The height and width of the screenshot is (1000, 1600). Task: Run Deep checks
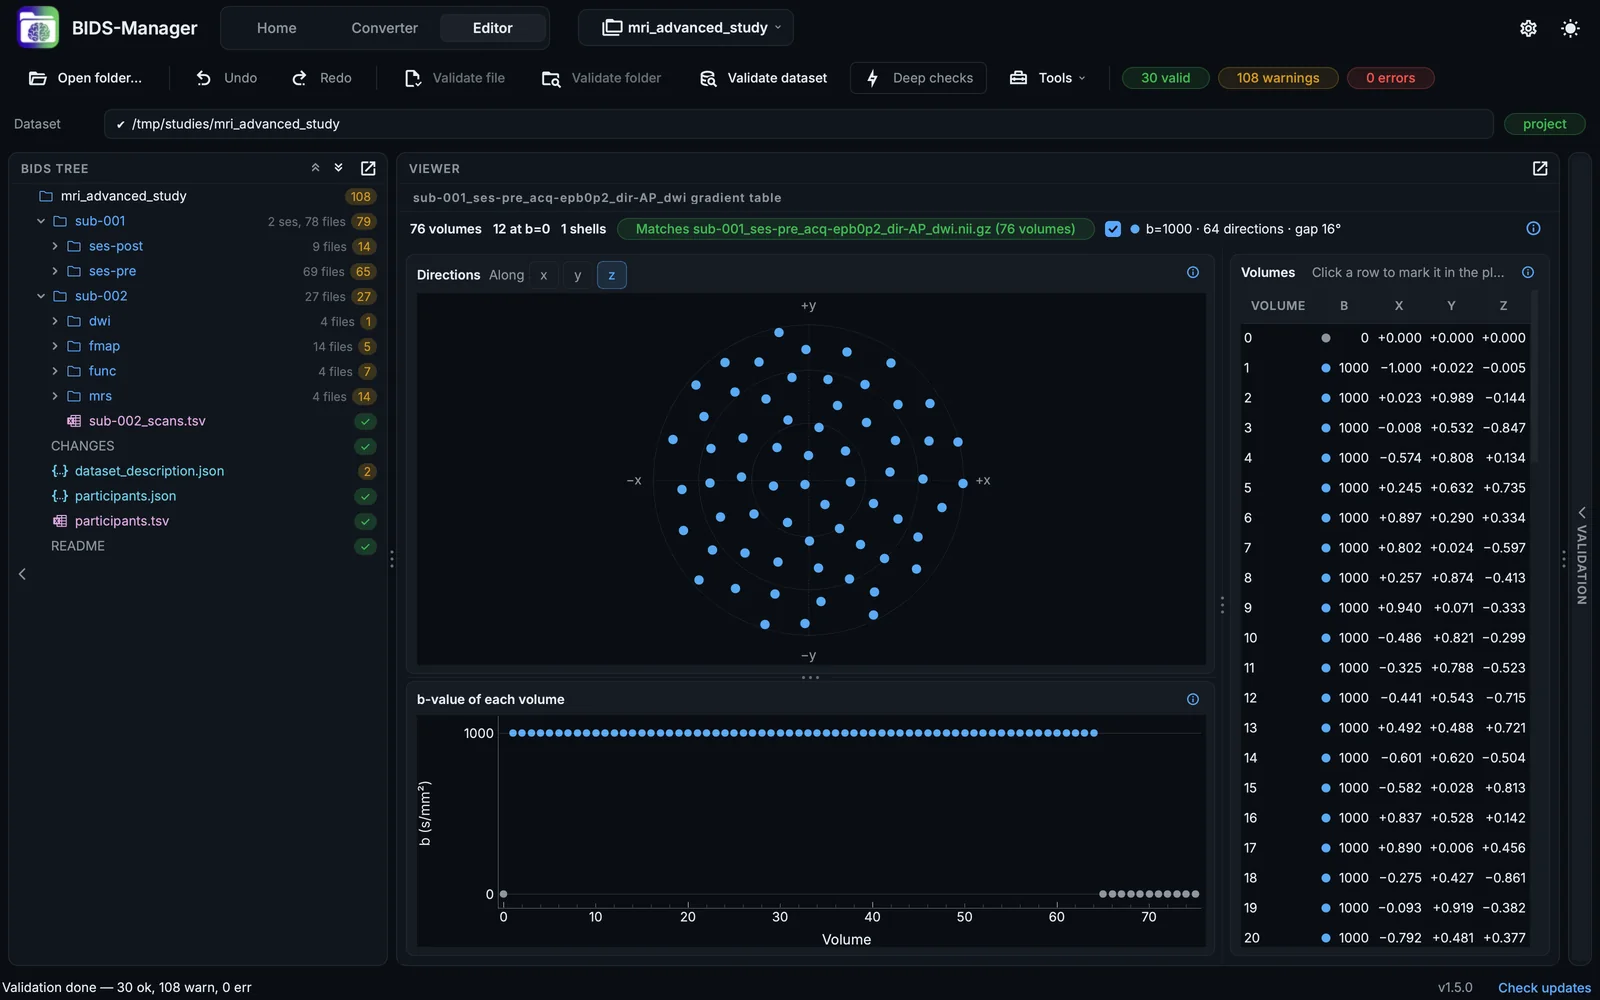coord(918,78)
